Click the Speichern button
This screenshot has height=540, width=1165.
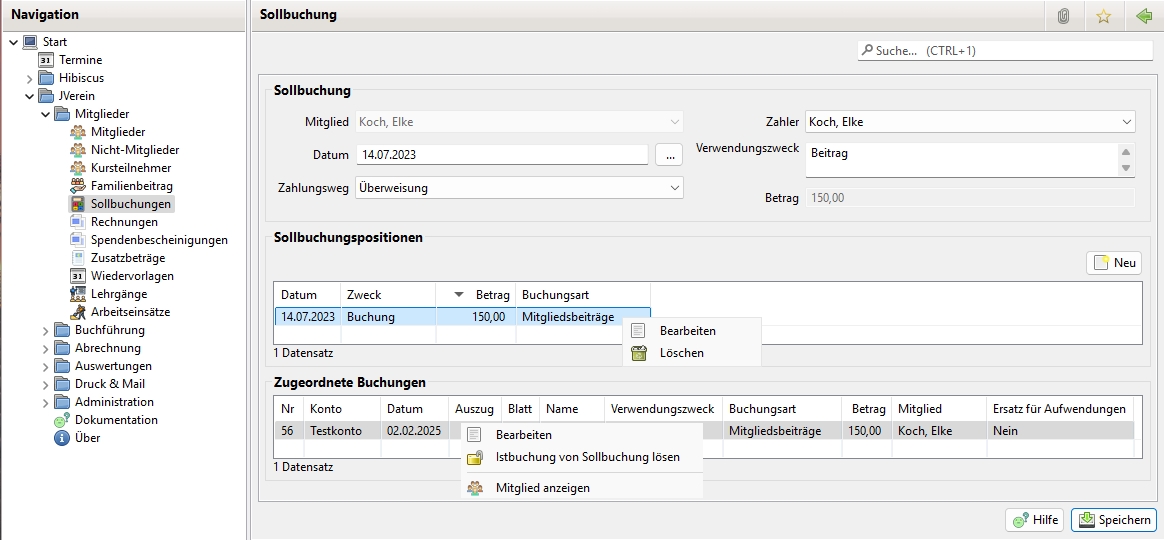tap(1114, 520)
